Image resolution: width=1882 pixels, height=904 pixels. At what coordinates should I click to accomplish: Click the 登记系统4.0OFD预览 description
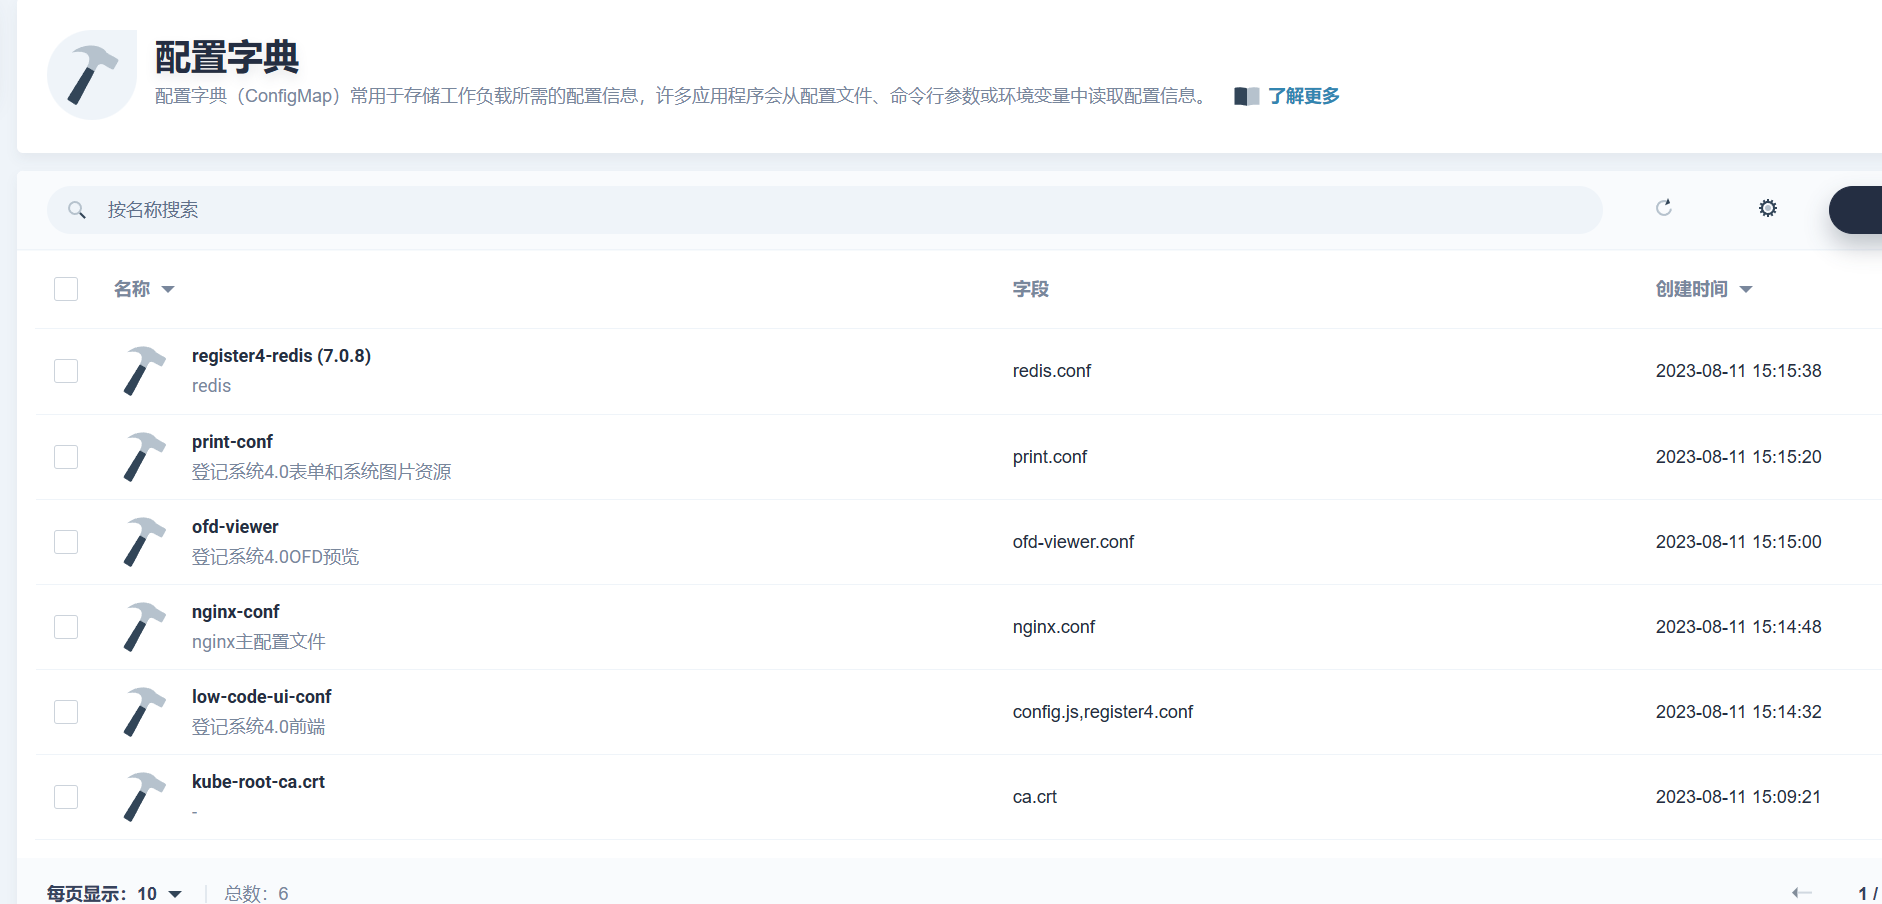click(x=275, y=557)
